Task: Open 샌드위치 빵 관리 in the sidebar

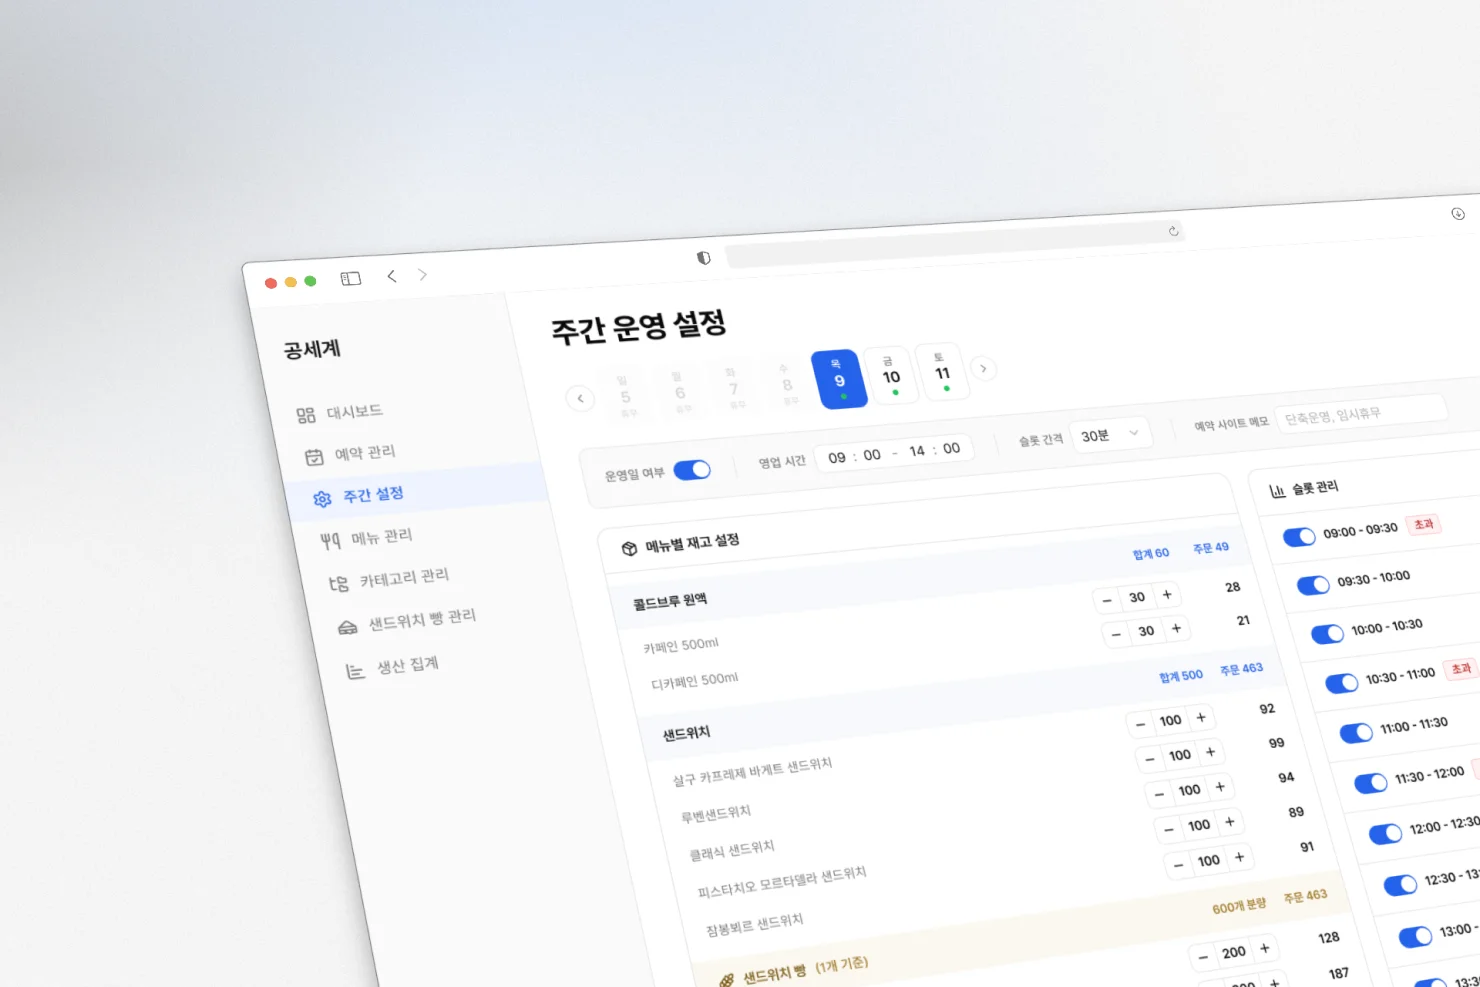Action: pyautogui.click(x=407, y=622)
